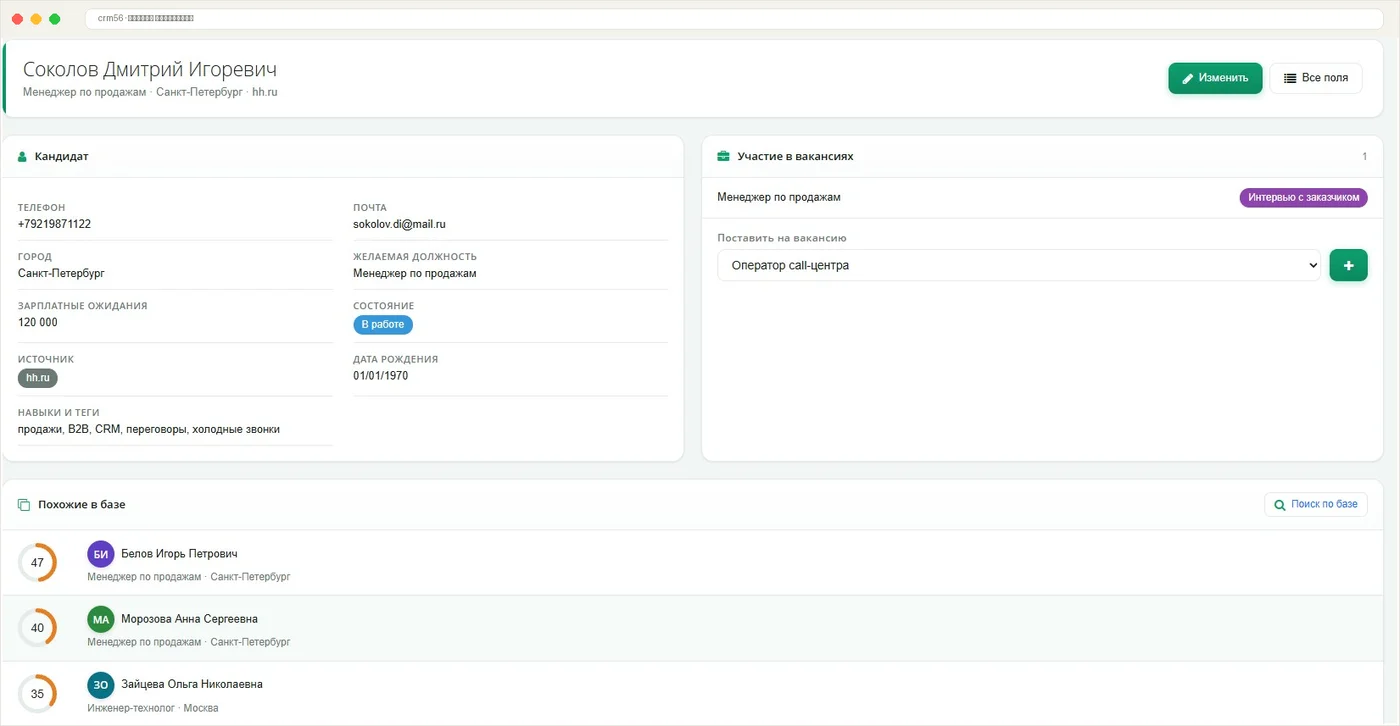The height and width of the screenshot is (726, 1400).
Task: Click the vacancies count 1
Action: 1364,157
